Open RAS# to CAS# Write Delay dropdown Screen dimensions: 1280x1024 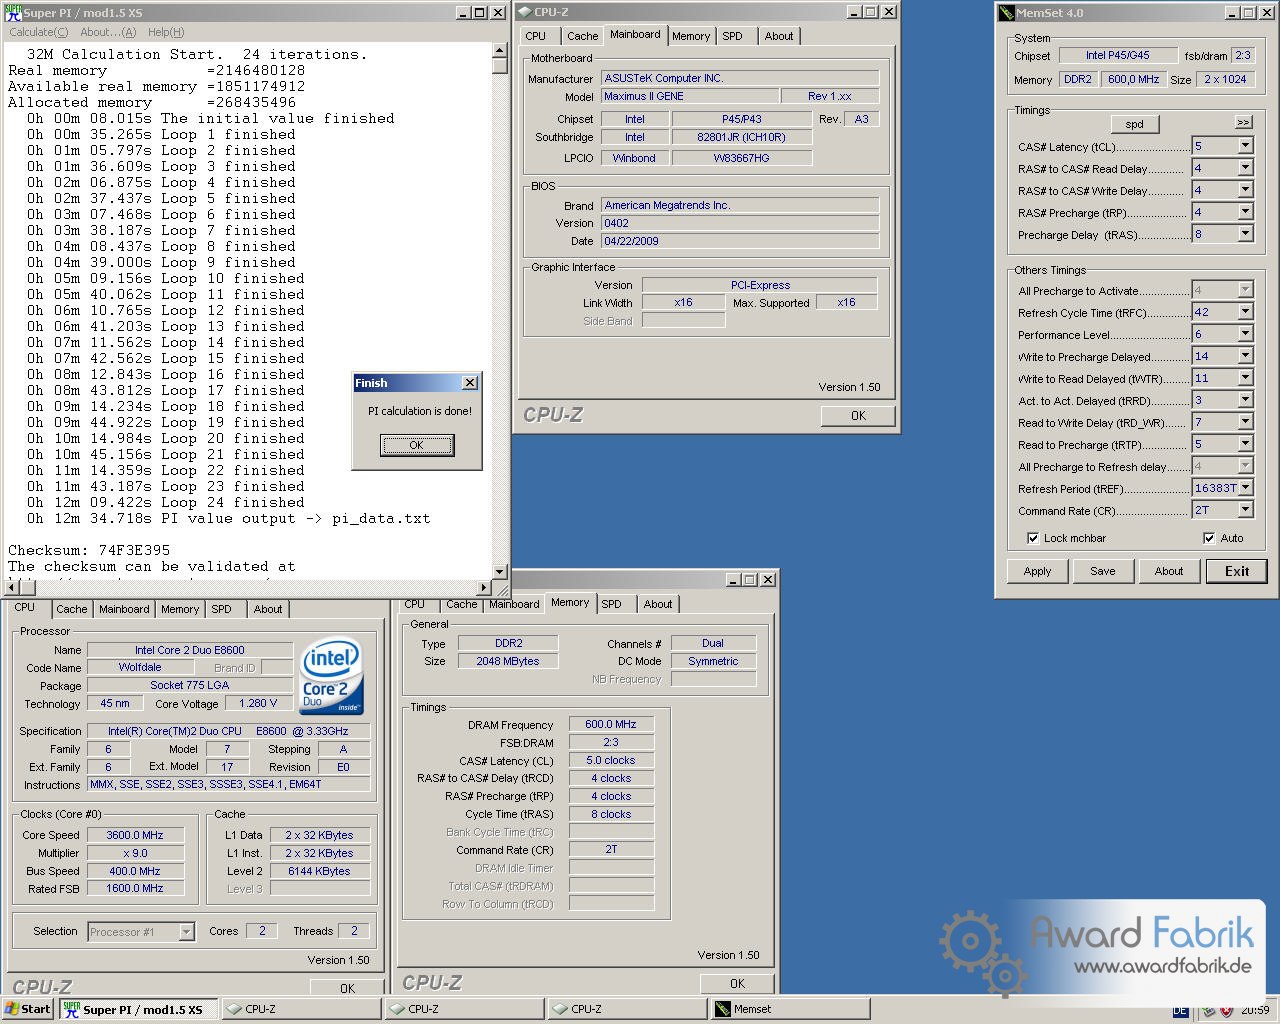(x=1245, y=190)
